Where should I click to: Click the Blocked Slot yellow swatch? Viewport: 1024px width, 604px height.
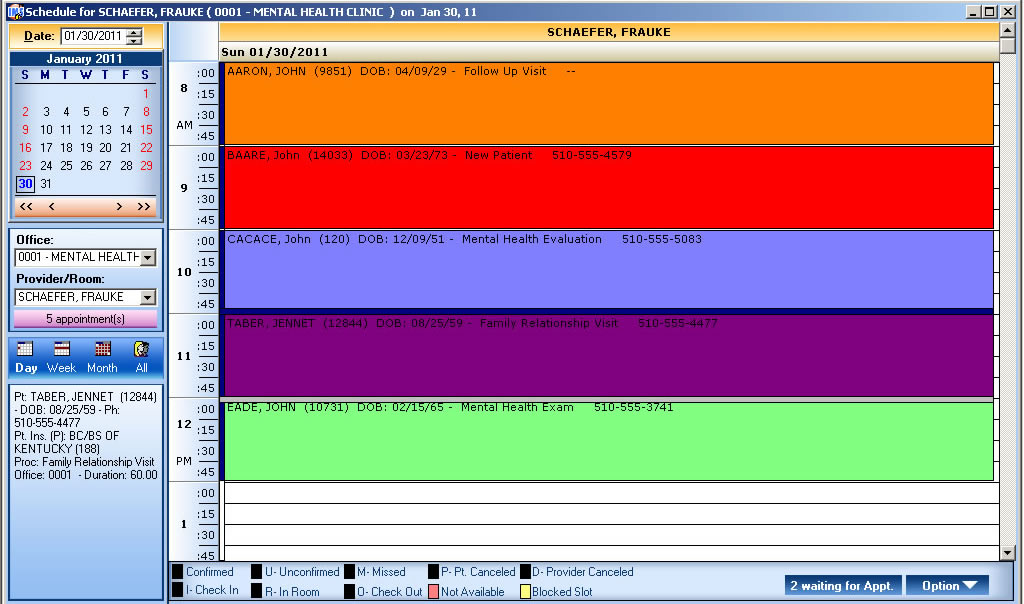click(525, 592)
